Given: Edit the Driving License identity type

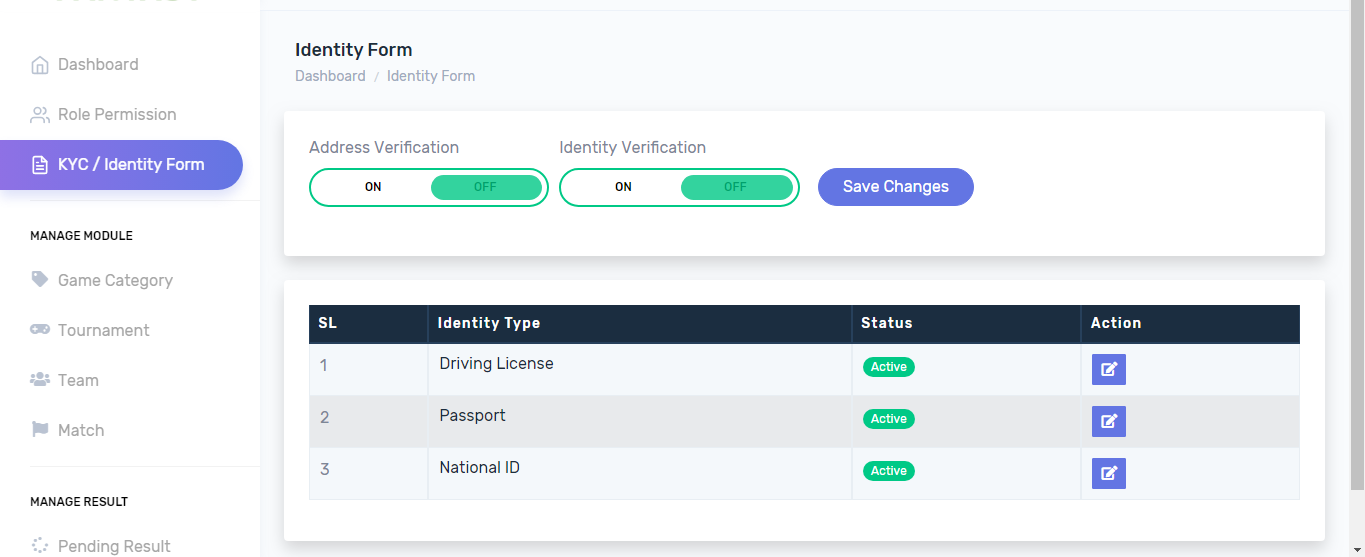Looking at the screenshot, I should tap(1108, 369).
